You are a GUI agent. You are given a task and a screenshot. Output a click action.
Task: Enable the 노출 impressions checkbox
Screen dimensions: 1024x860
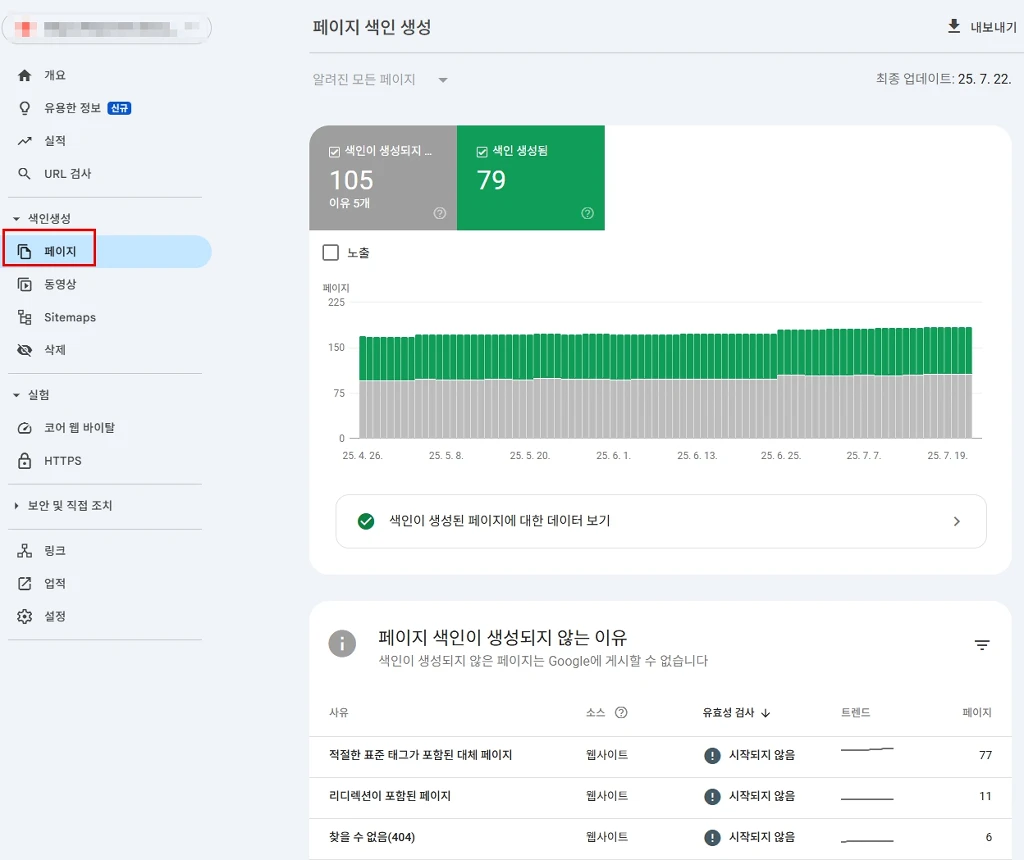331,253
